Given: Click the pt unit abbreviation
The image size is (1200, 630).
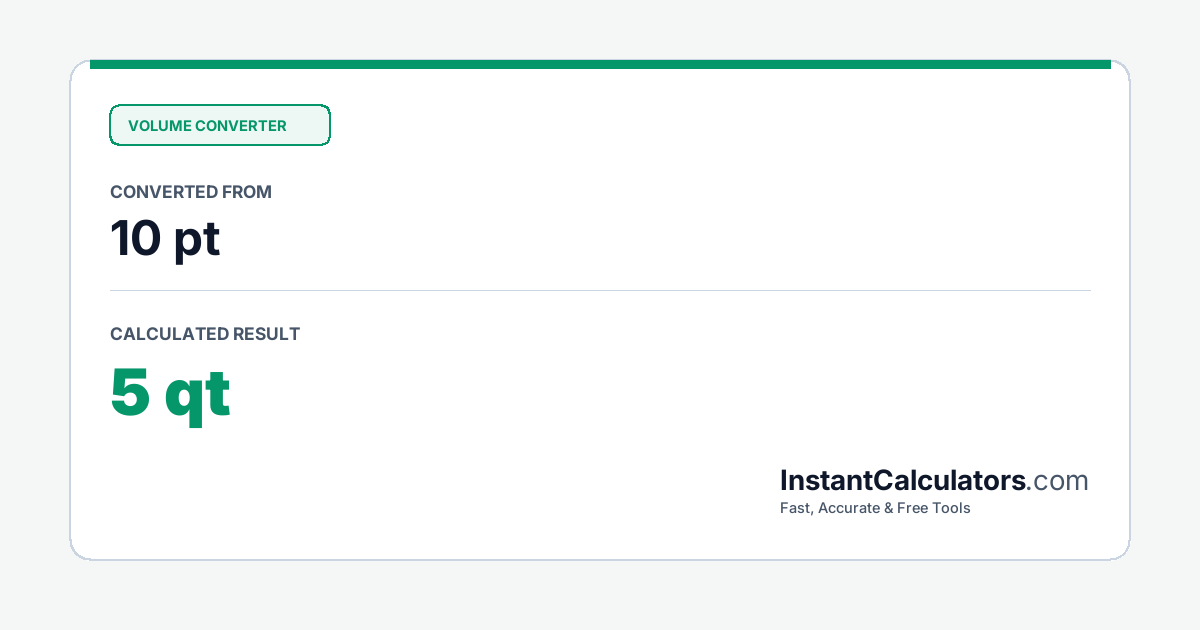Looking at the screenshot, I should tap(197, 241).
